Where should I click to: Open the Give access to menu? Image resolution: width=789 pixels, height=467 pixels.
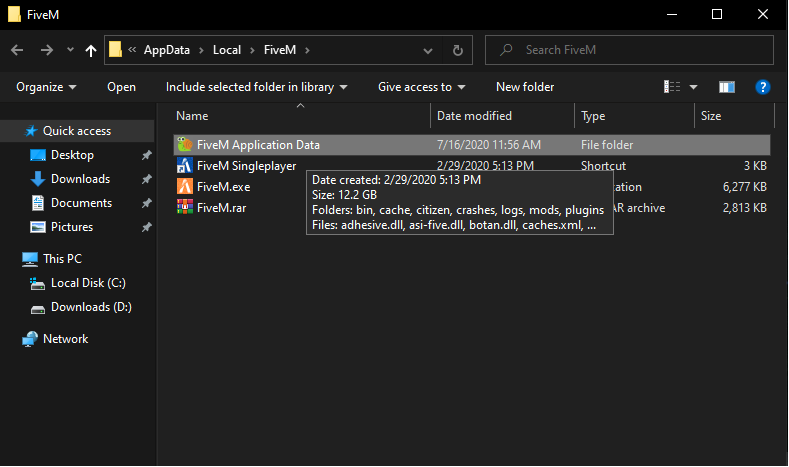tap(422, 87)
